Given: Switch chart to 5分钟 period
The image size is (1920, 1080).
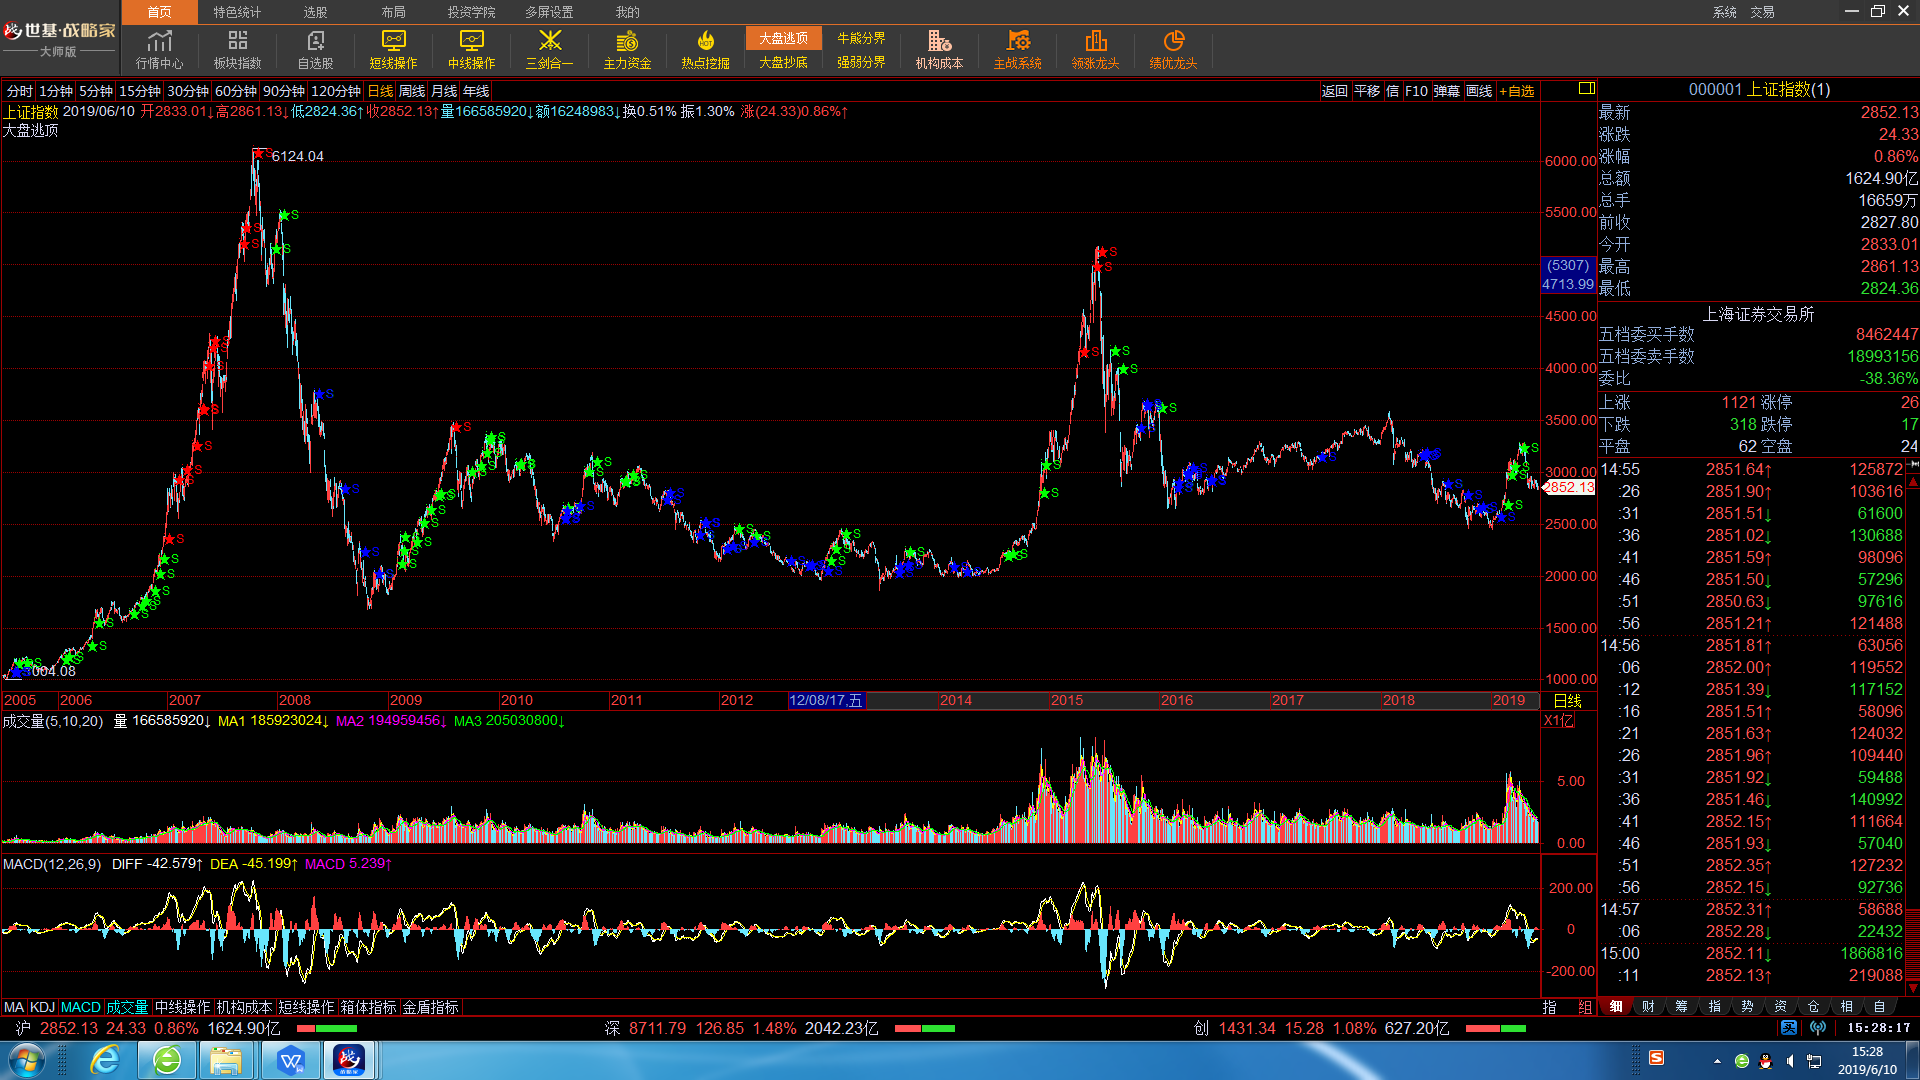Looking at the screenshot, I should tap(95, 91).
